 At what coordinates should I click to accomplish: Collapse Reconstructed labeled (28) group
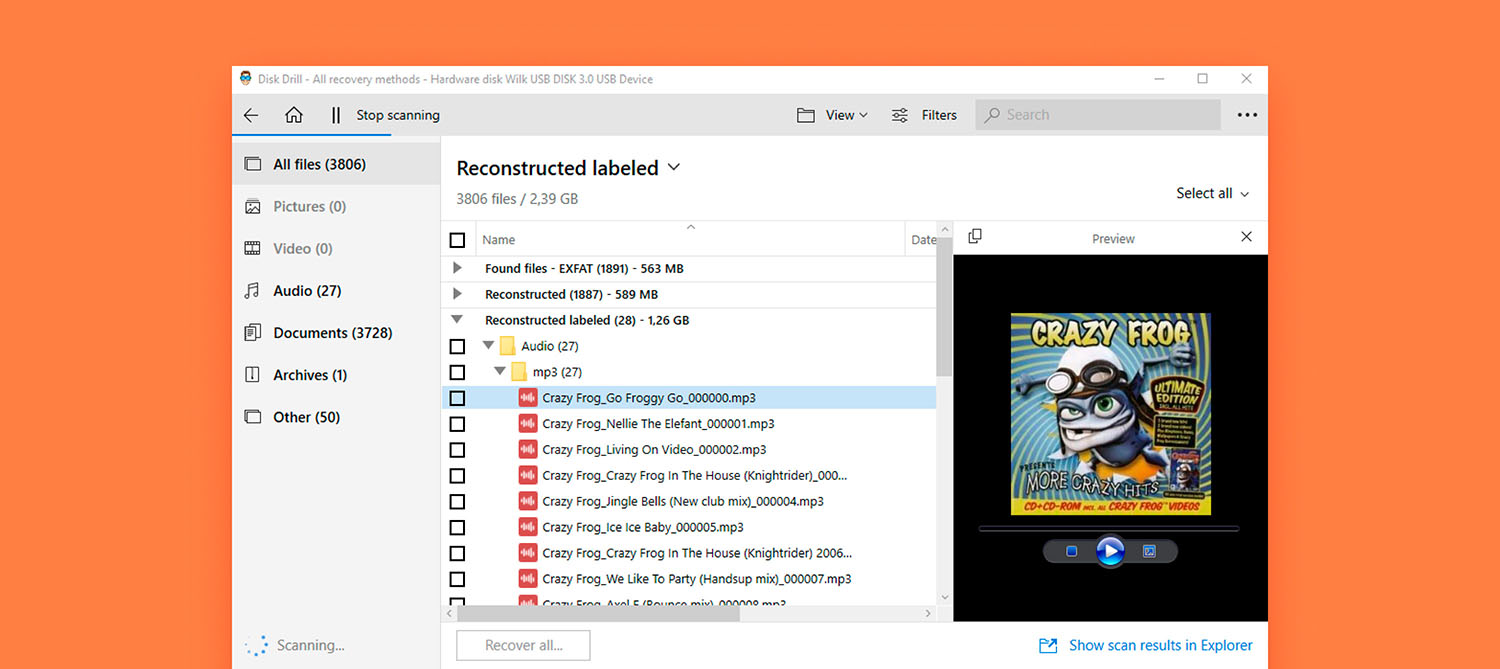coord(457,320)
